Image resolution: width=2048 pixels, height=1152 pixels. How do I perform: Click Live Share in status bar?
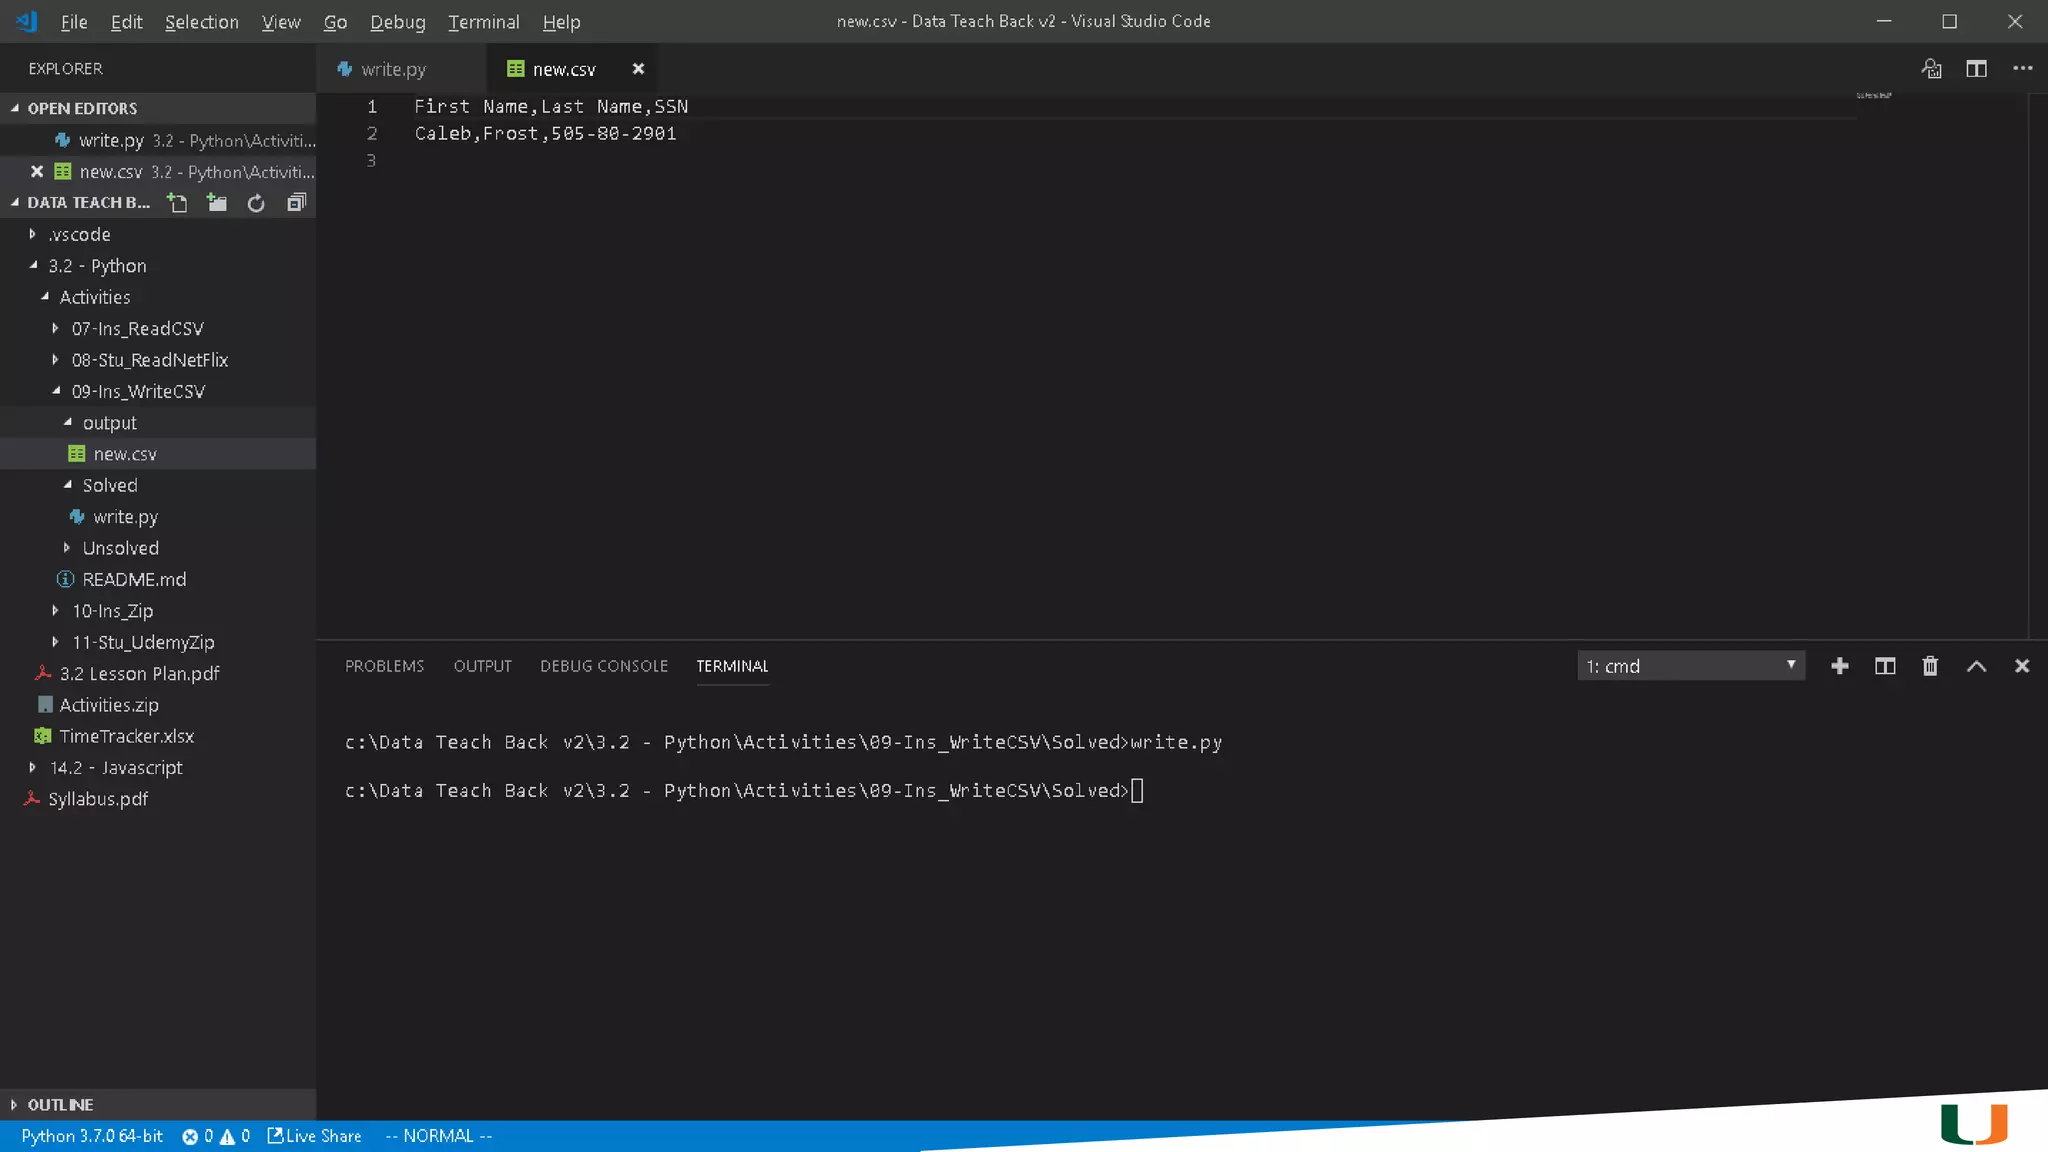point(314,1136)
